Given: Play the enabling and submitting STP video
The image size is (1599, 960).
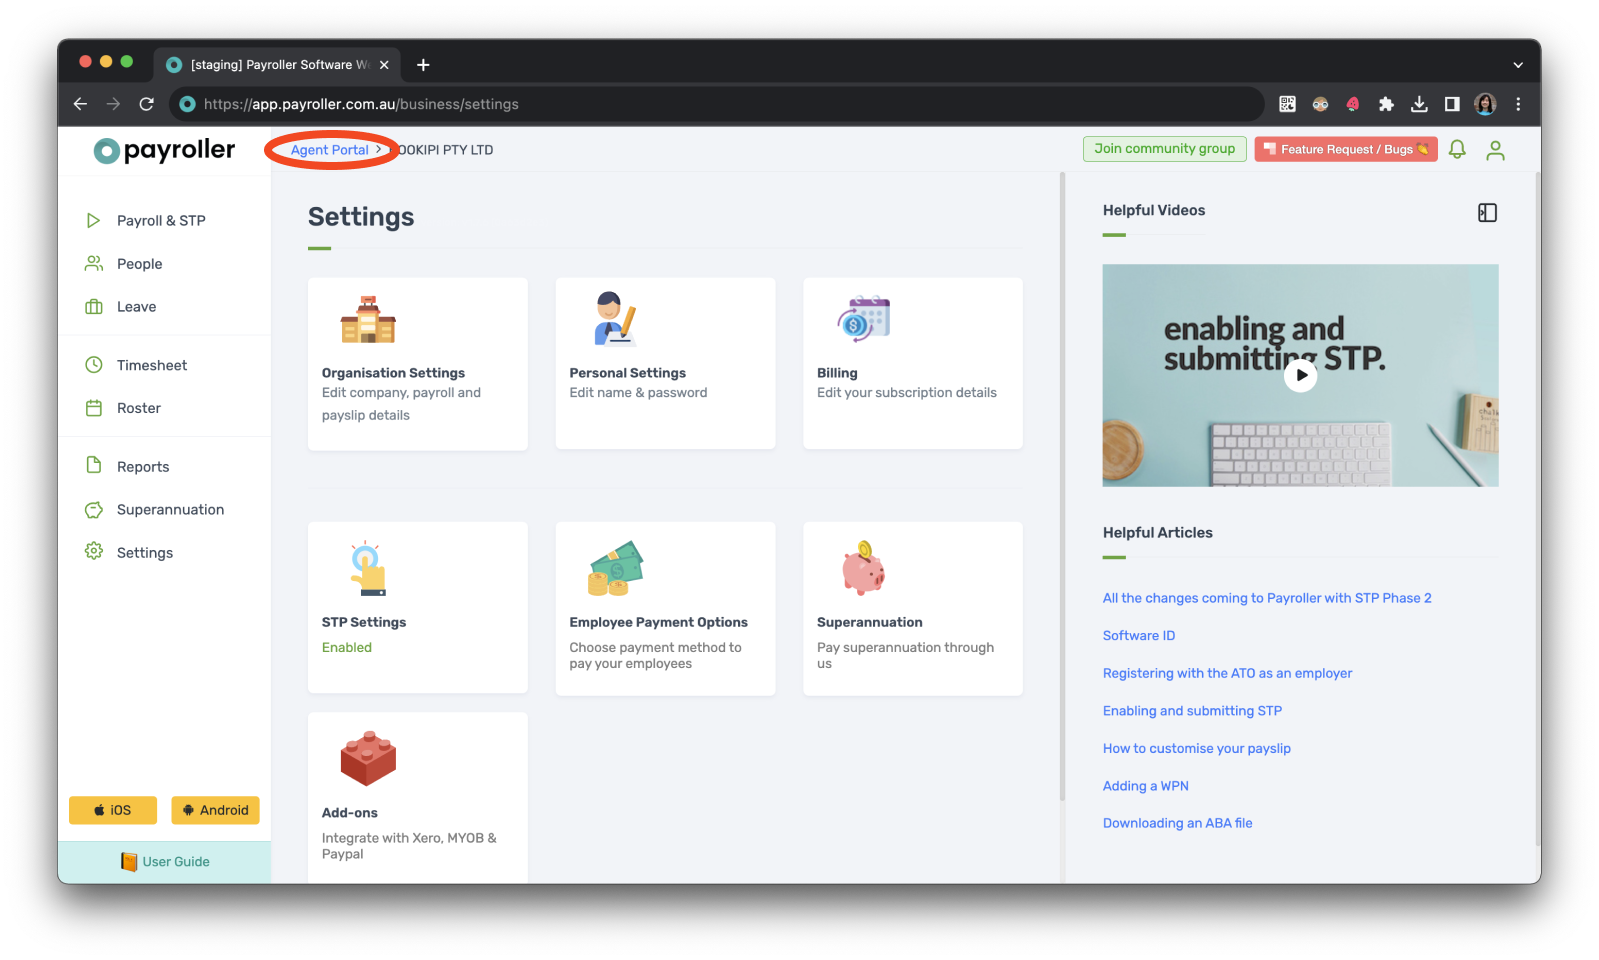Looking at the screenshot, I should point(1300,376).
